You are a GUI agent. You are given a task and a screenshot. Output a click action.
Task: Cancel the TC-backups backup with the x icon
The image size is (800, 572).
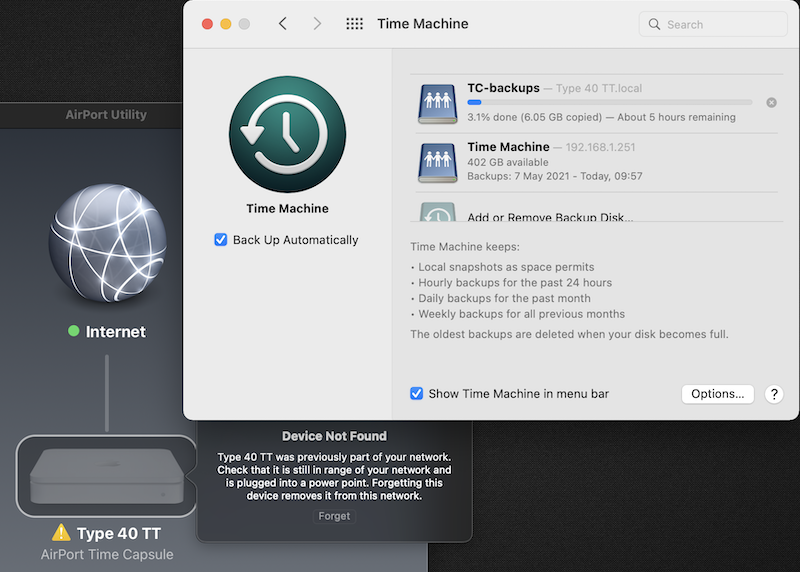tap(771, 103)
